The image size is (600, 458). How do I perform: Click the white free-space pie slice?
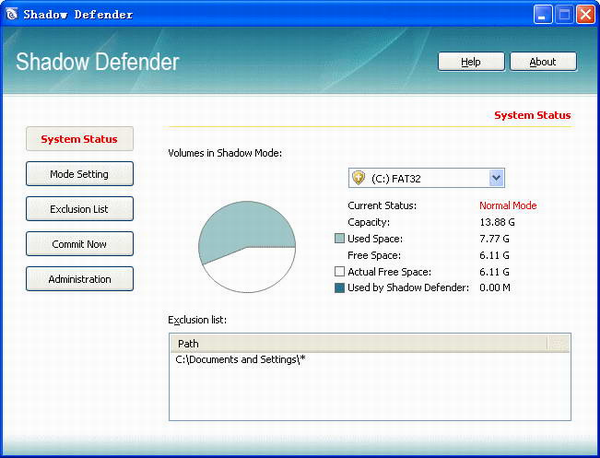point(250,272)
